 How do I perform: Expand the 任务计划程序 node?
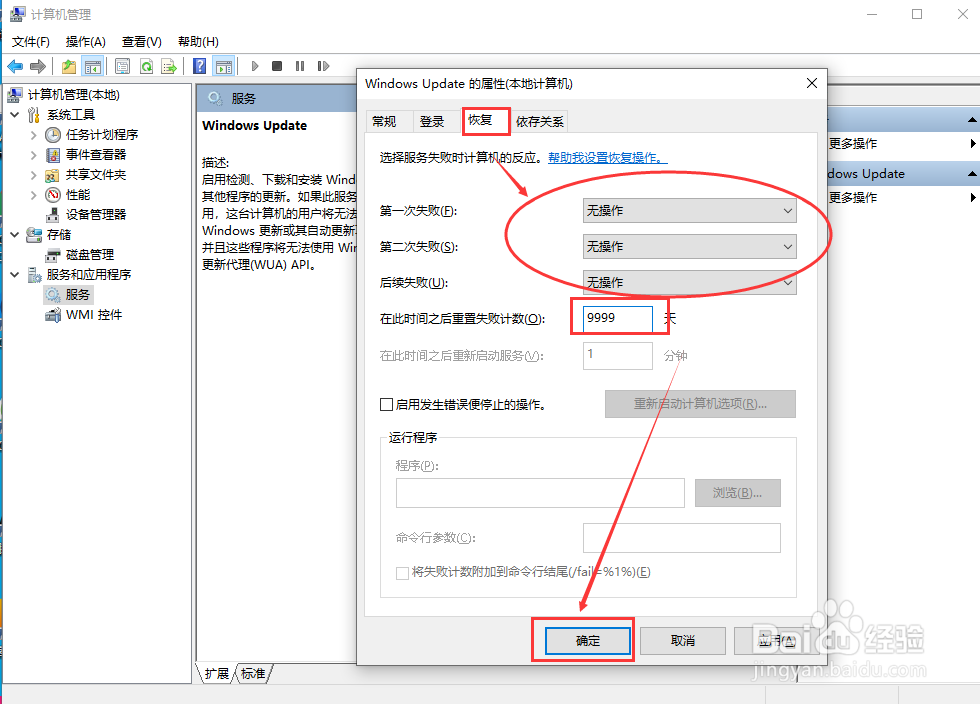pyautogui.click(x=34, y=134)
